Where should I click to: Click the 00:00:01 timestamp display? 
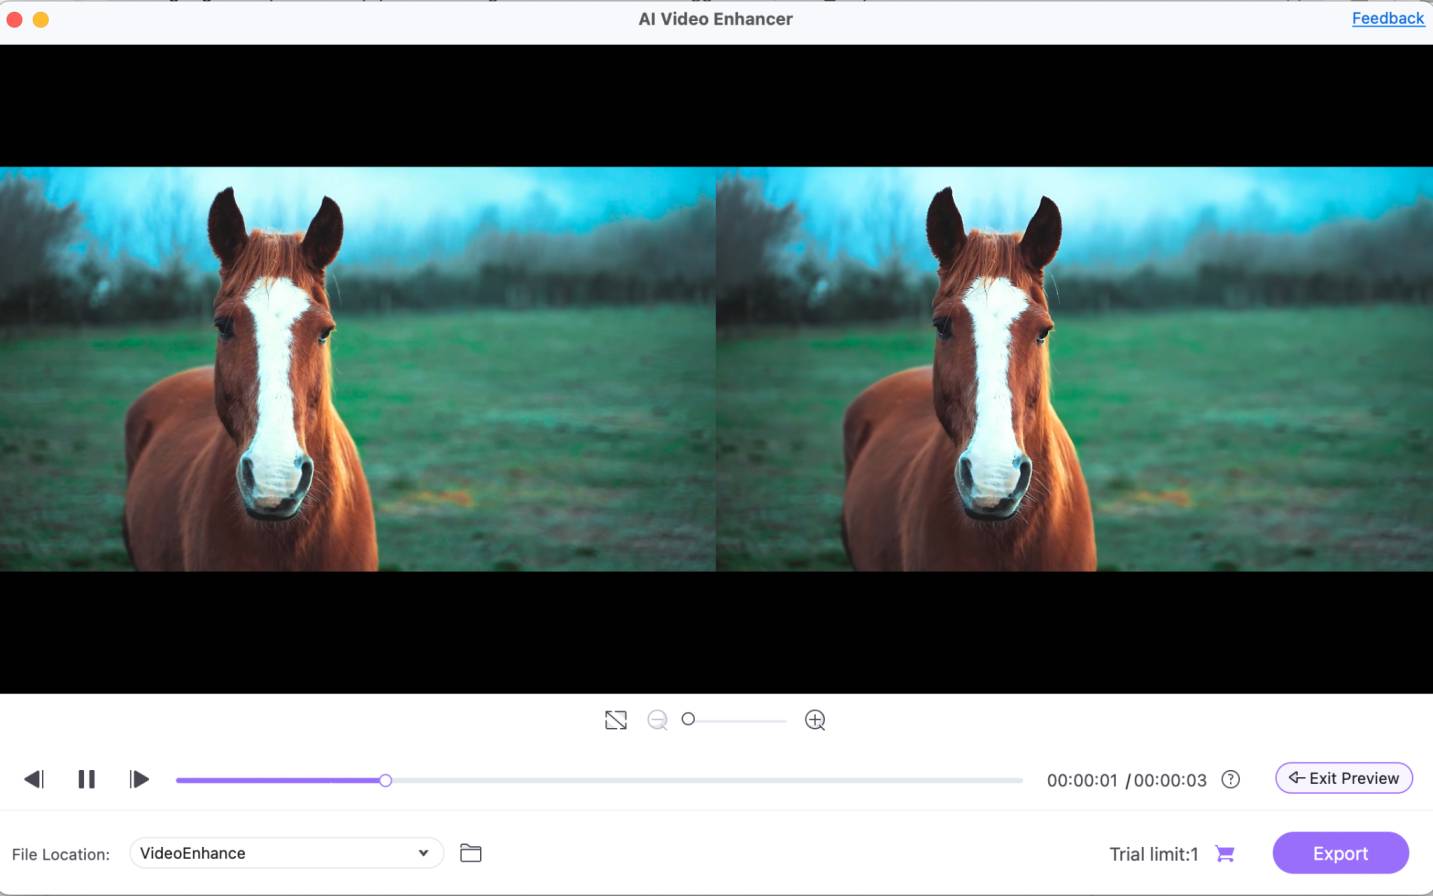point(1082,779)
